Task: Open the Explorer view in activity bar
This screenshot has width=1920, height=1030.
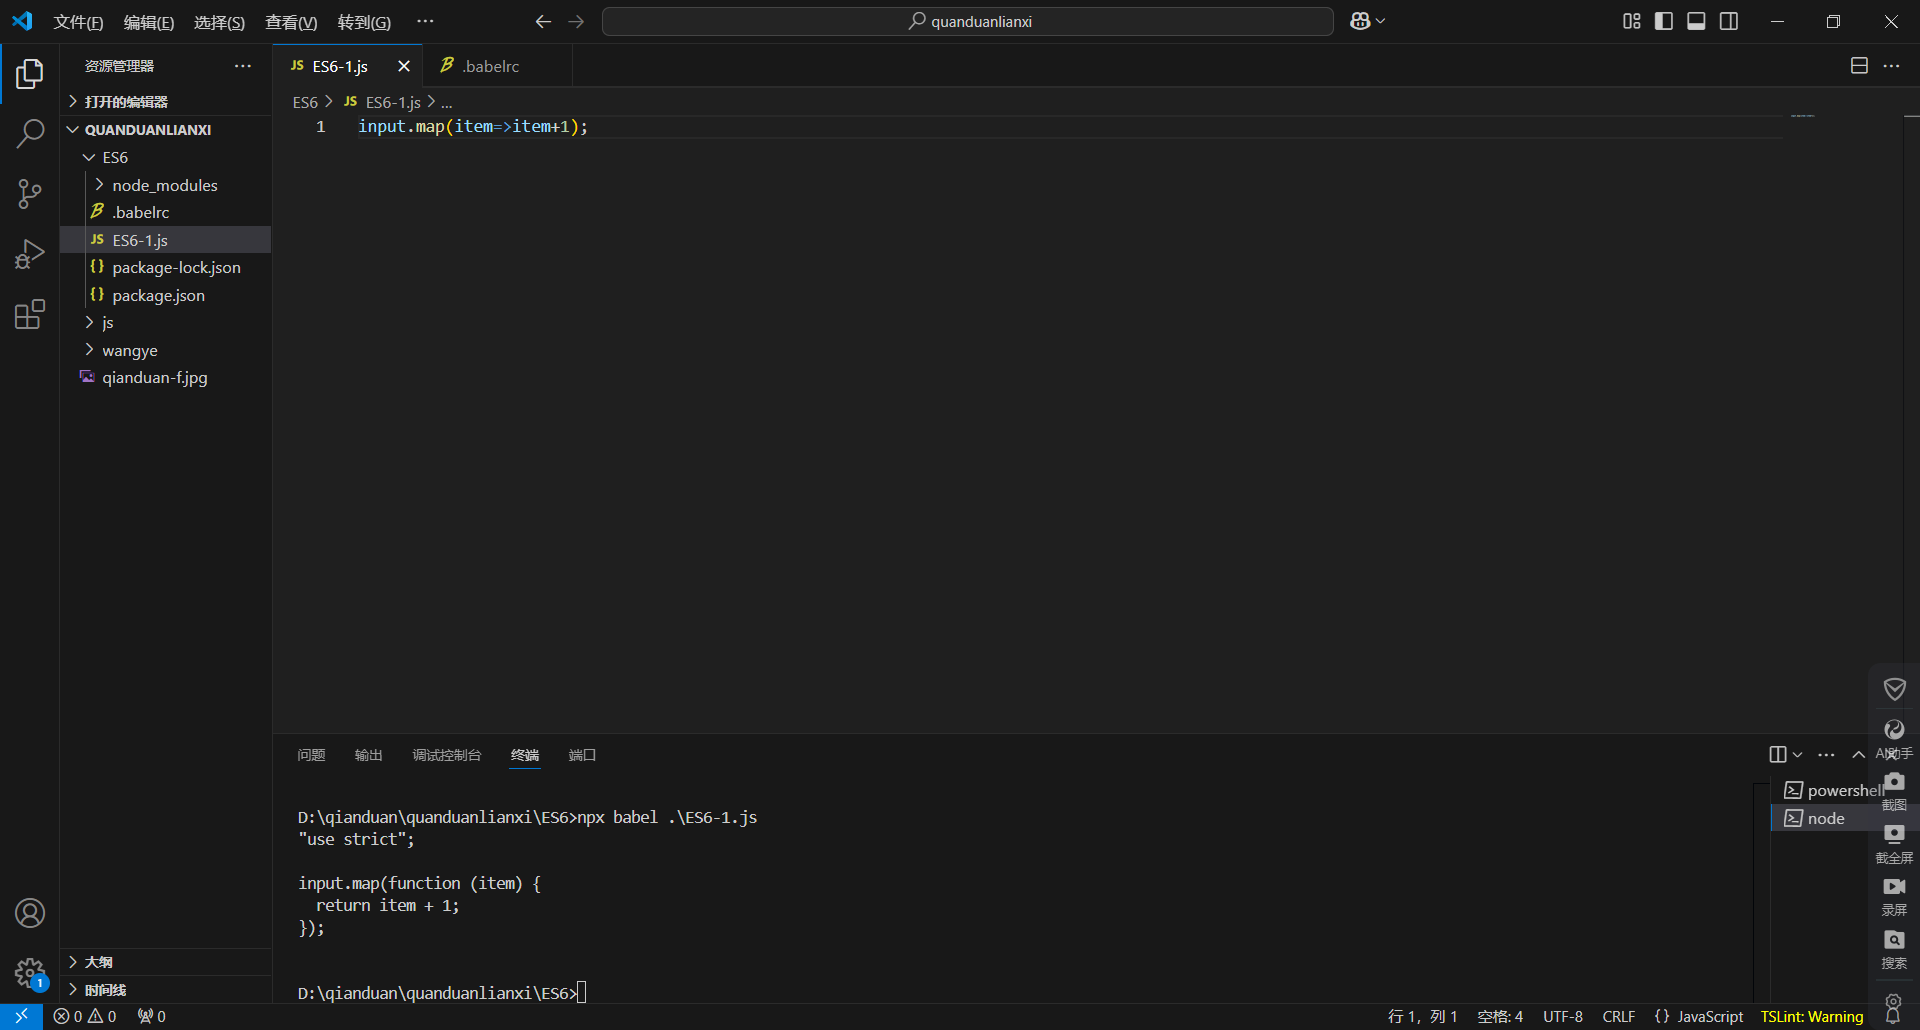Action: pyautogui.click(x=30, y=74)
